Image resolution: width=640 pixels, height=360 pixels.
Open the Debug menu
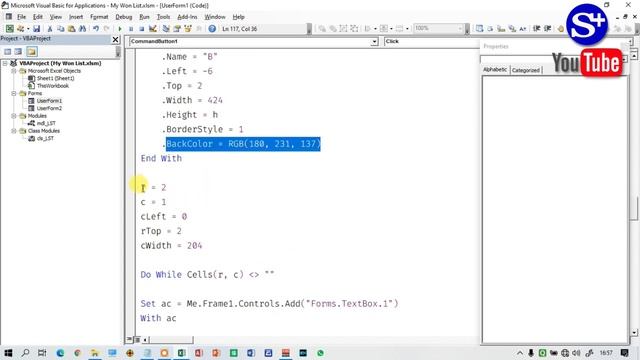pyautogui.click(x=123, y=17)
